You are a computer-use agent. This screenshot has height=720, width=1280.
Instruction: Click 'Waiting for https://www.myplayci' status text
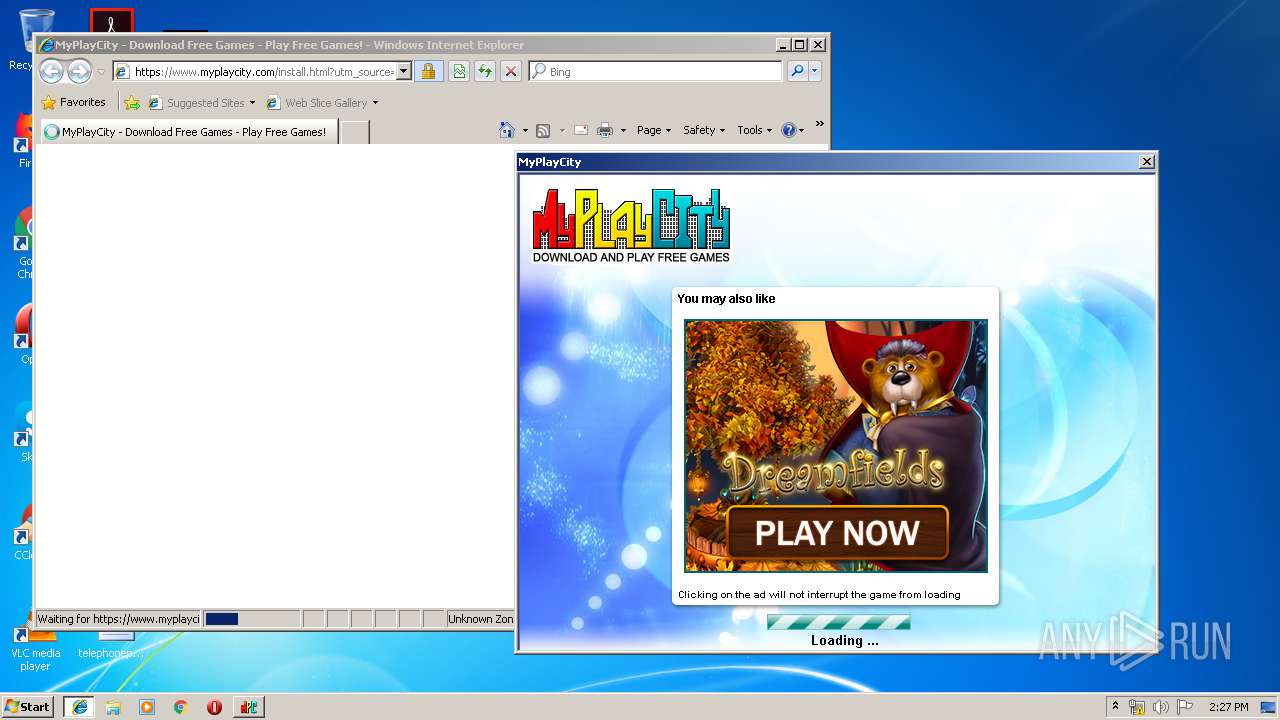click(x=118, y=619)
